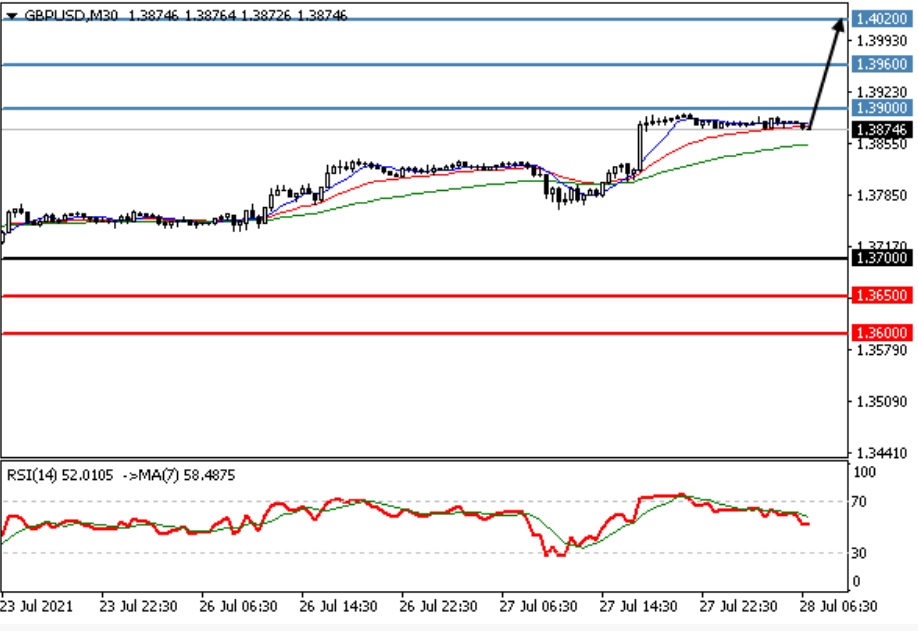The width and height of the screenshot is (918, 631).
Task: Select the black 1.37000 level label
Action: click(882, 258)
